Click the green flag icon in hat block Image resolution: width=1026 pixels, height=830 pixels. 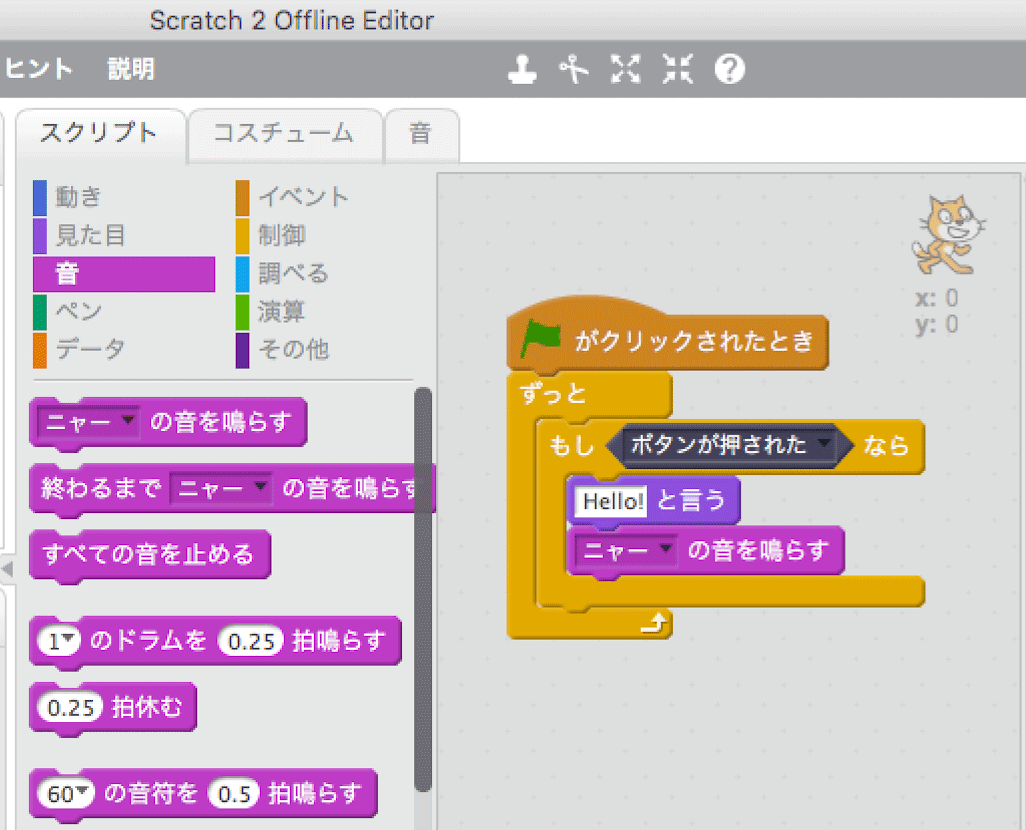tap(540, 338)
